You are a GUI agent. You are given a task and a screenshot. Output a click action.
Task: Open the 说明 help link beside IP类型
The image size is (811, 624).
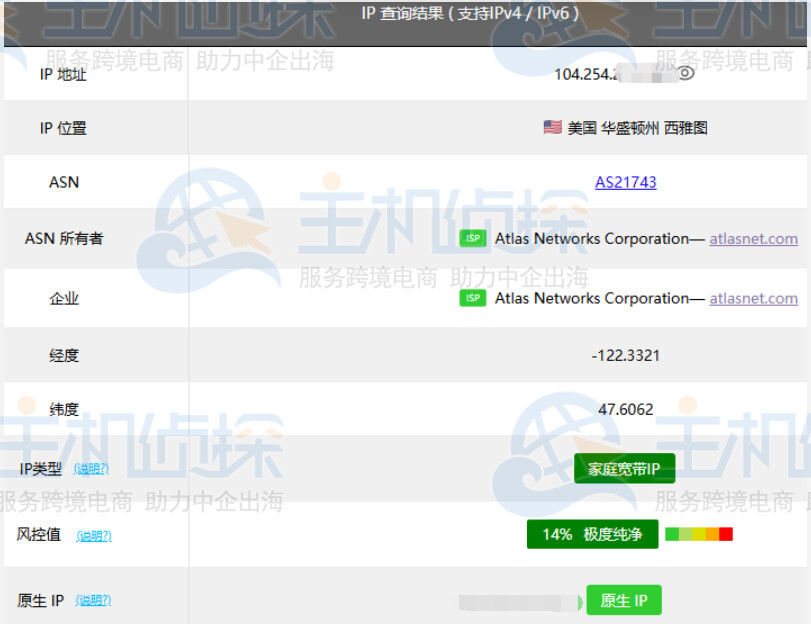[91, 469]
